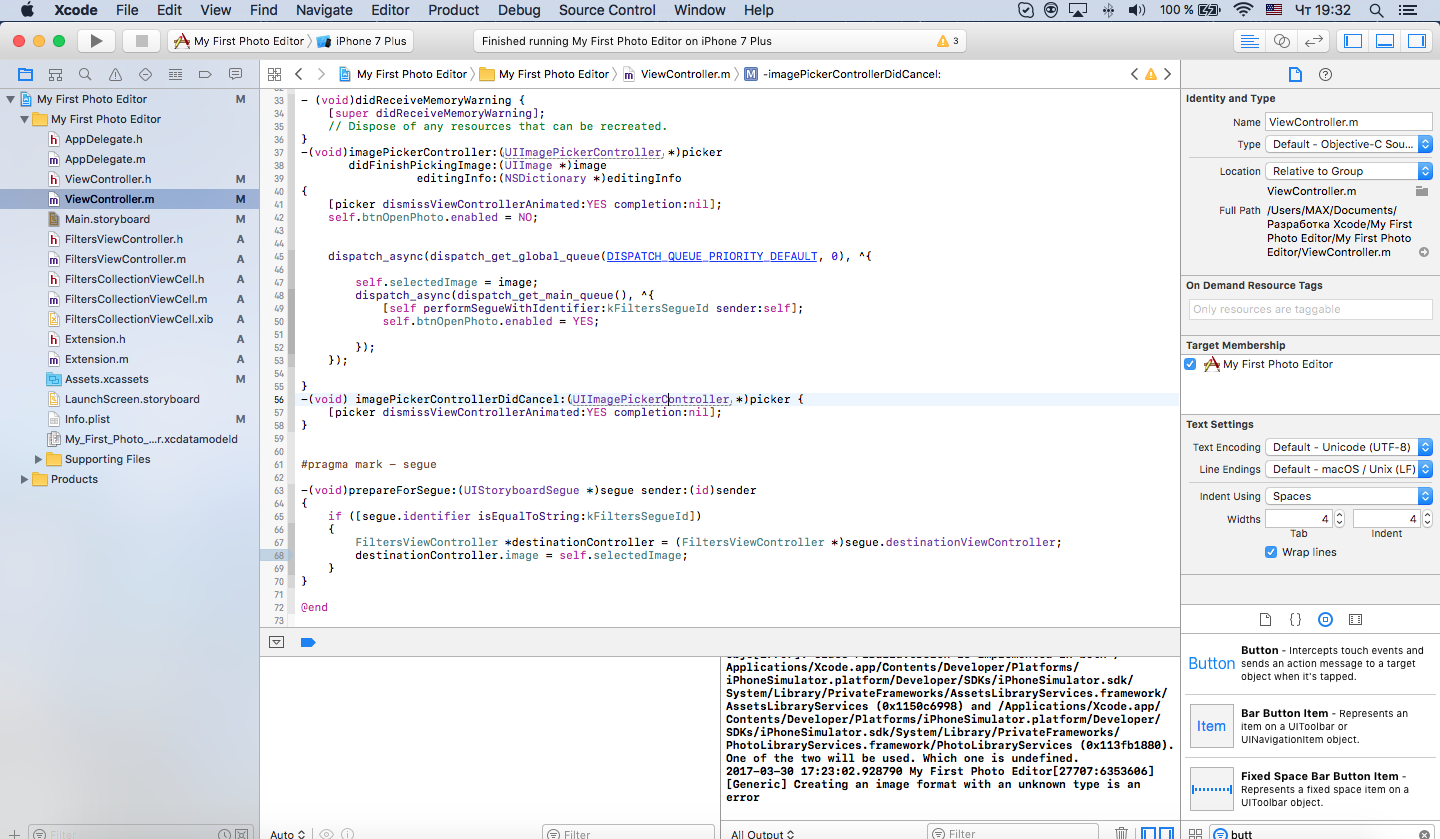Jump to the next issue in the jump bar
The width and height of the screenshot is (1440, 839).
[x=1166, y=74]
